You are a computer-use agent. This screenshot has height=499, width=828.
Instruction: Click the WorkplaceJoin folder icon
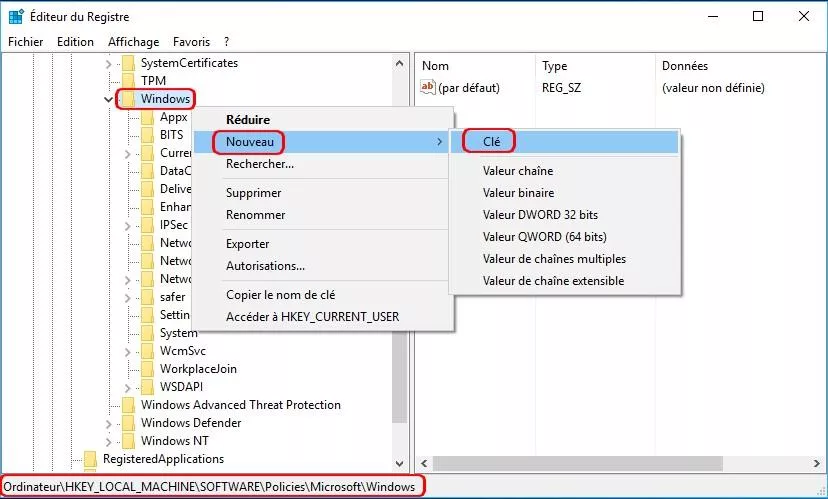(147, 369)
